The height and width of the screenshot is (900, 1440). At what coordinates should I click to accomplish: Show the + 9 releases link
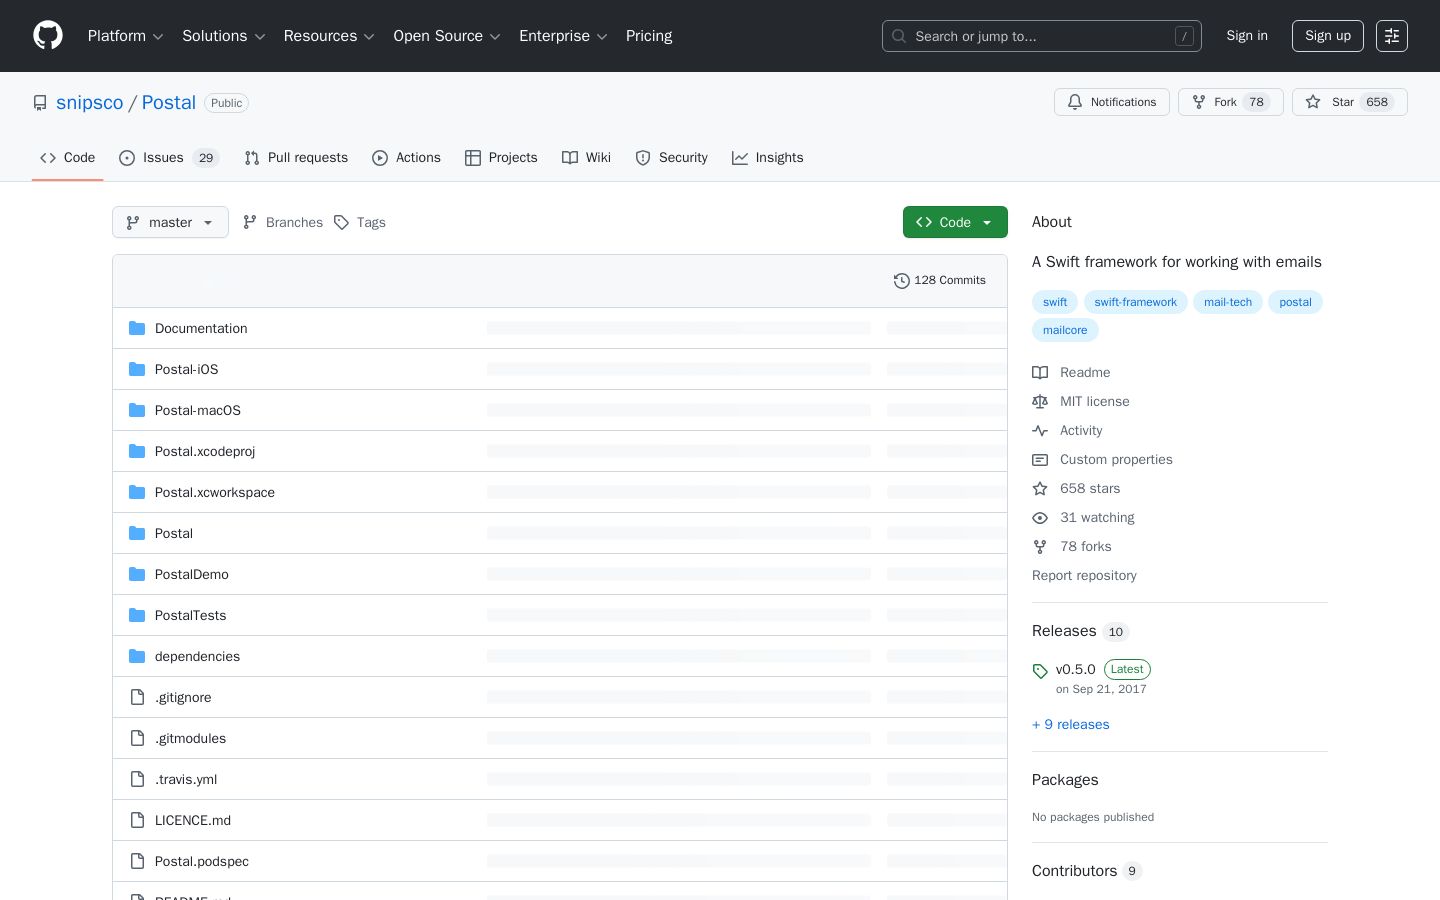1071,724
